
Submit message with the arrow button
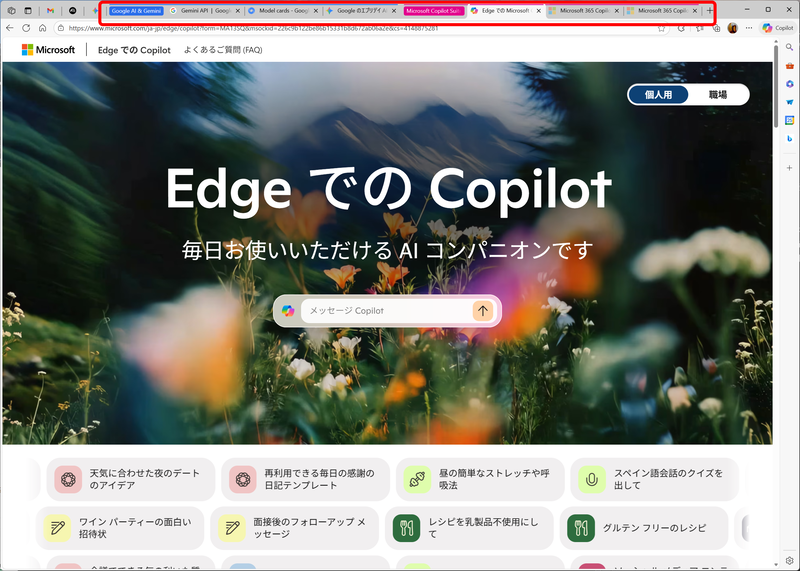click(482, 310)
